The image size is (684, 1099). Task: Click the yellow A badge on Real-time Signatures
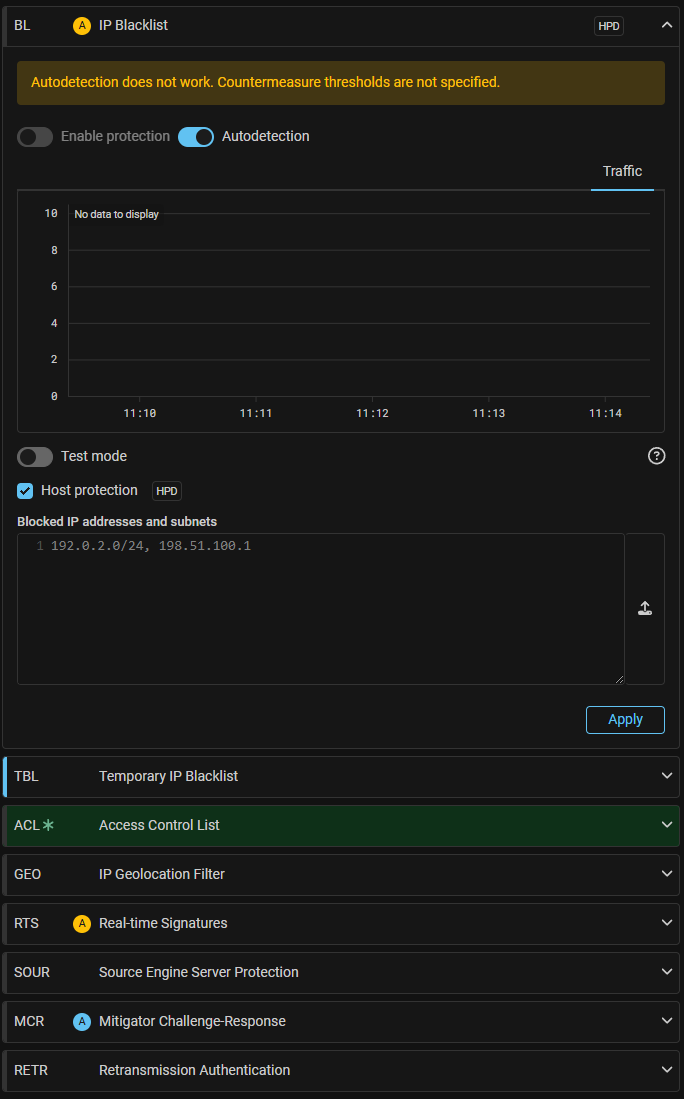(82, 923)
